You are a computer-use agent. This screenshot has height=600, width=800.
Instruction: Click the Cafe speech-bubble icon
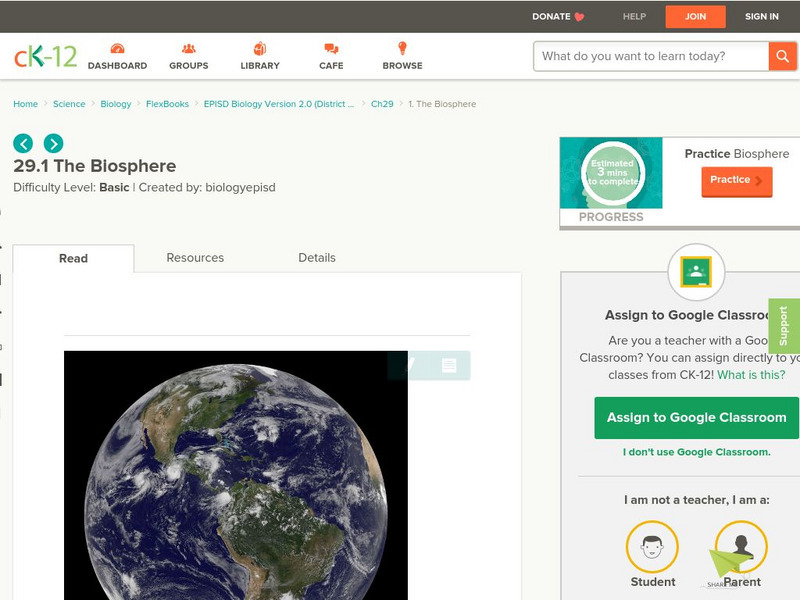(329, 47)
